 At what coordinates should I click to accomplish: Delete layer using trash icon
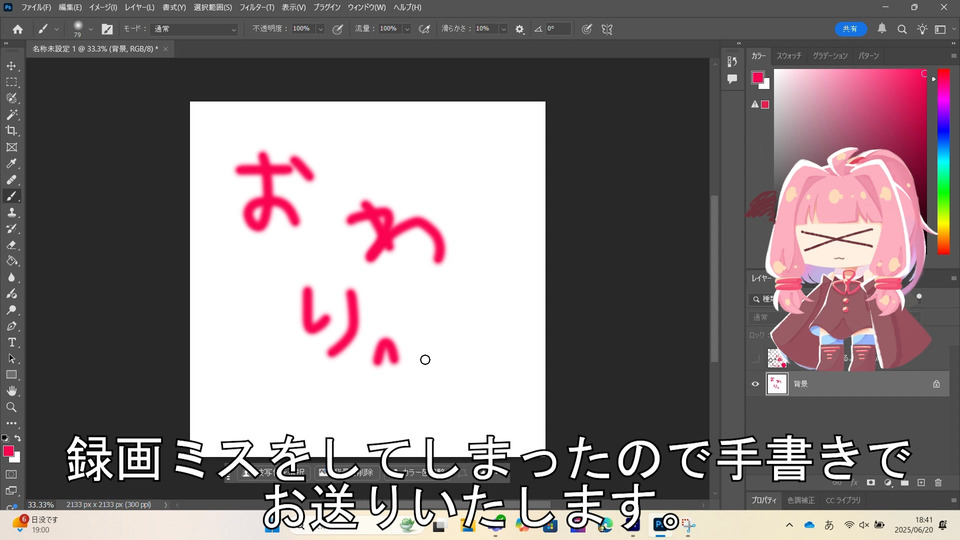pos(938,482)
